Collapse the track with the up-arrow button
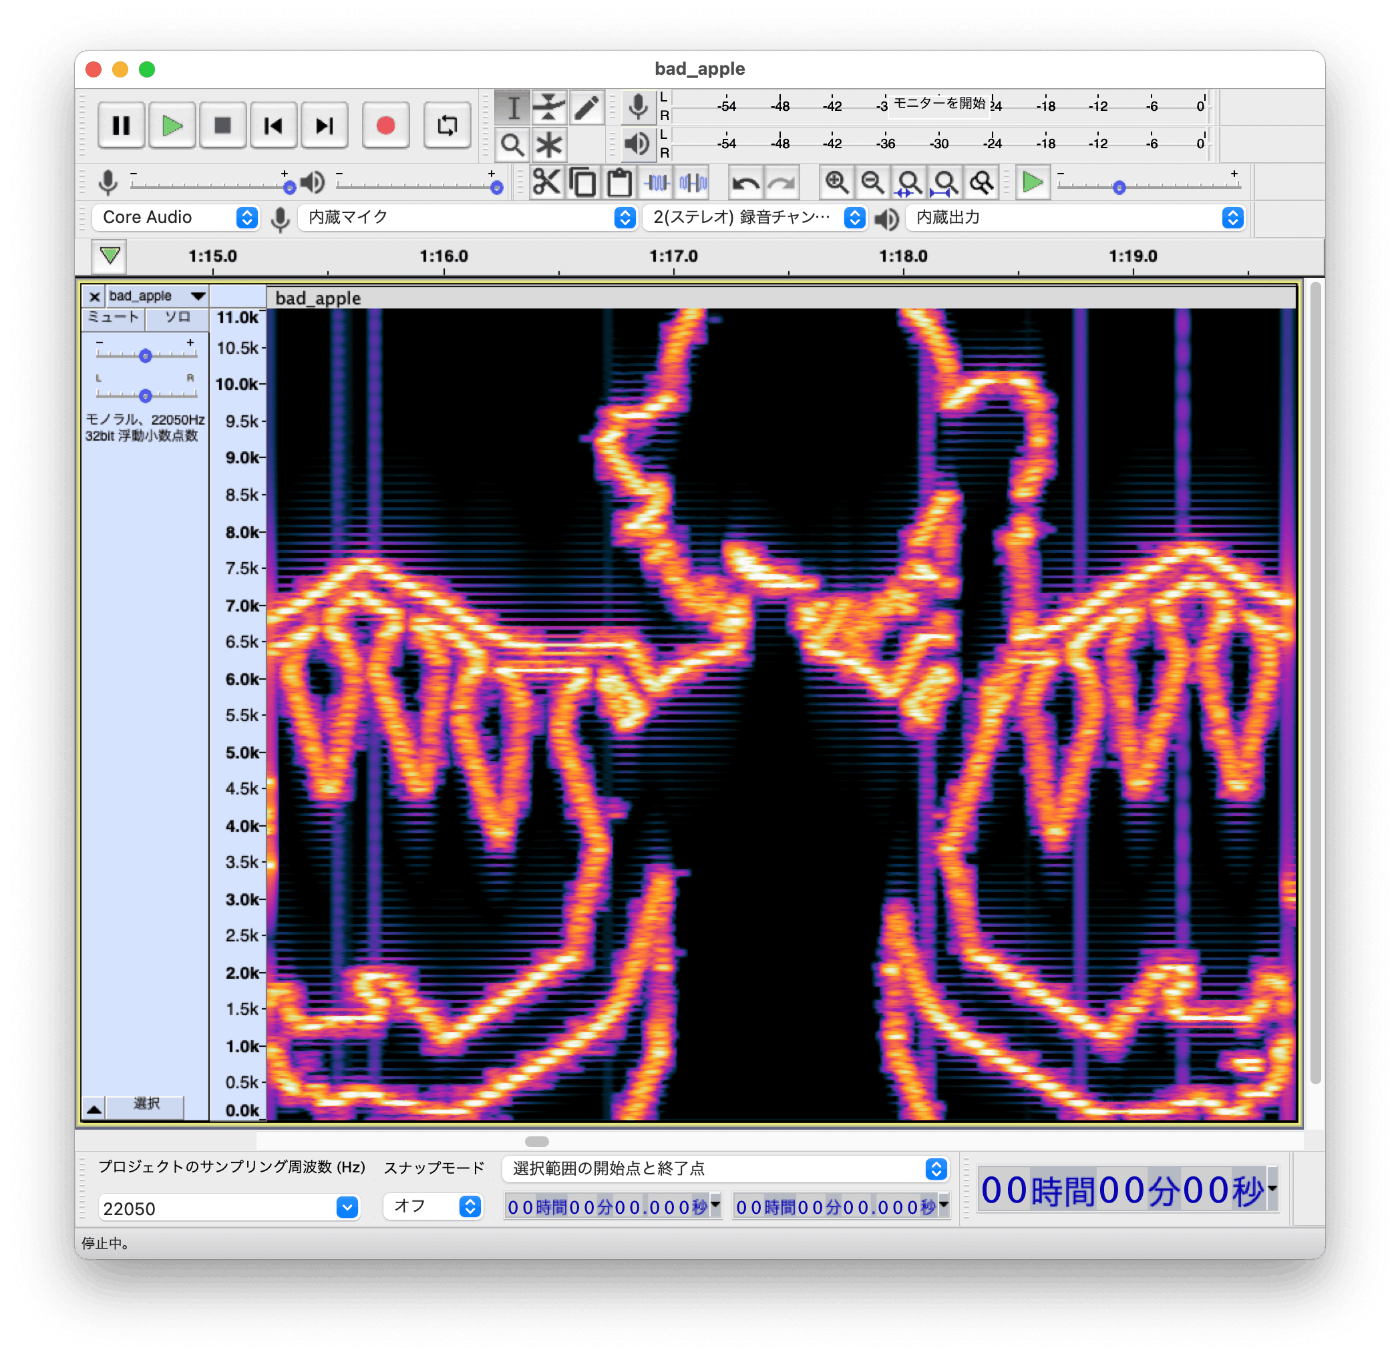Viewport: 1400px width, 1358px height. point(93,1108)
